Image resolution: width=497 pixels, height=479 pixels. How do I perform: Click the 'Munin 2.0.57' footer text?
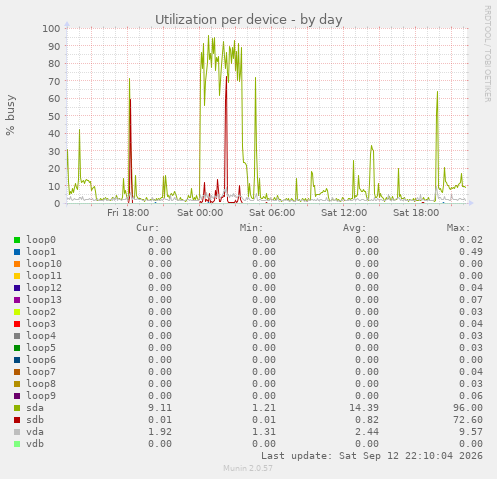coord(248,468)
